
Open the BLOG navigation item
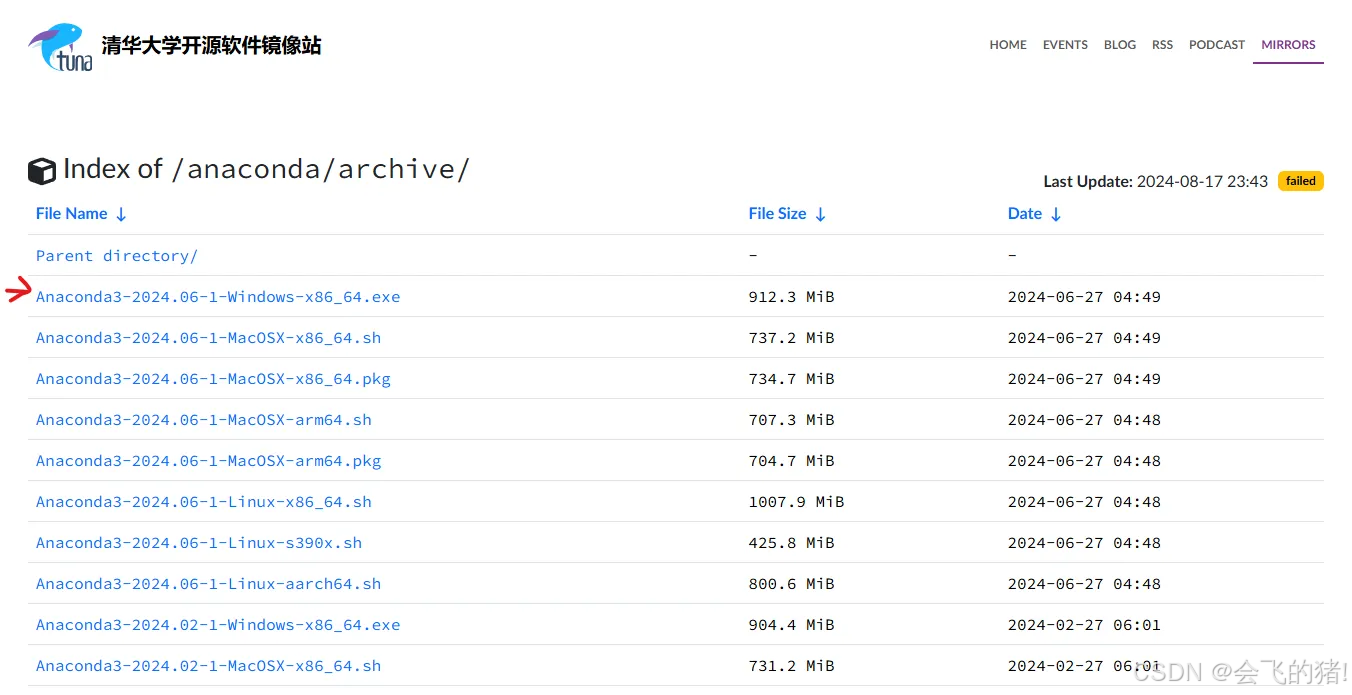1120,45
